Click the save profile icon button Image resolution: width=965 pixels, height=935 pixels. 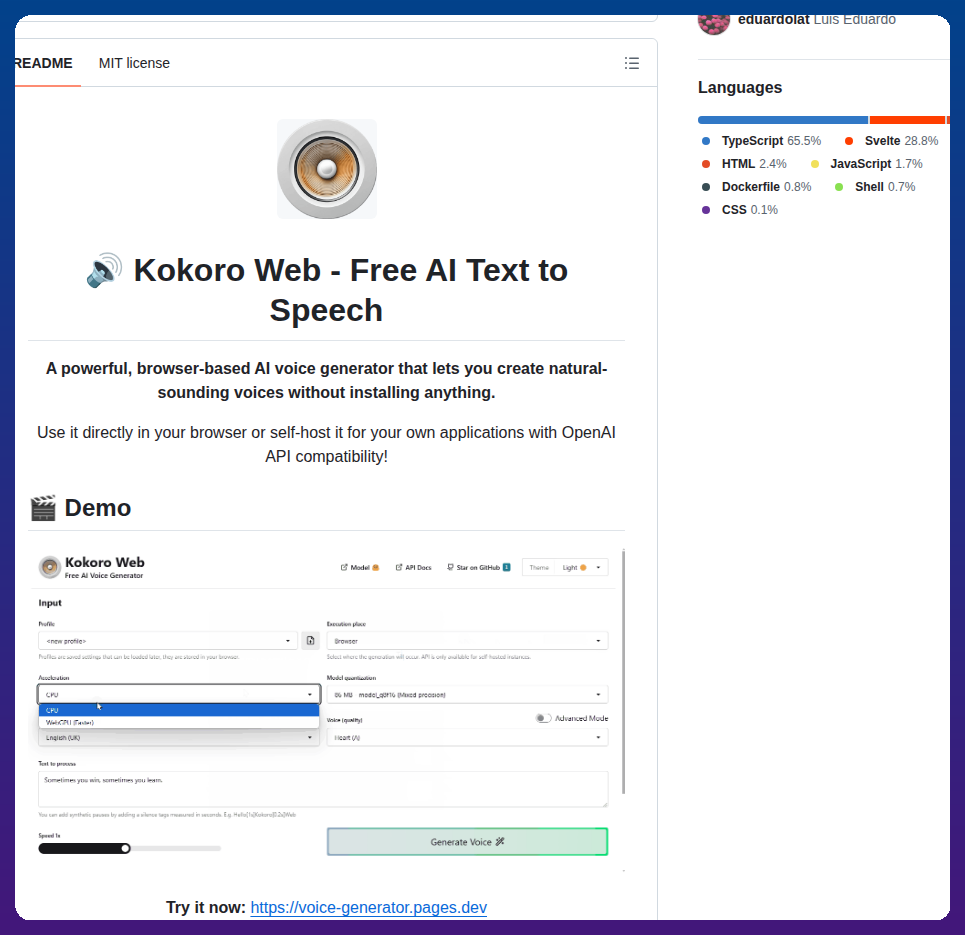311,641
